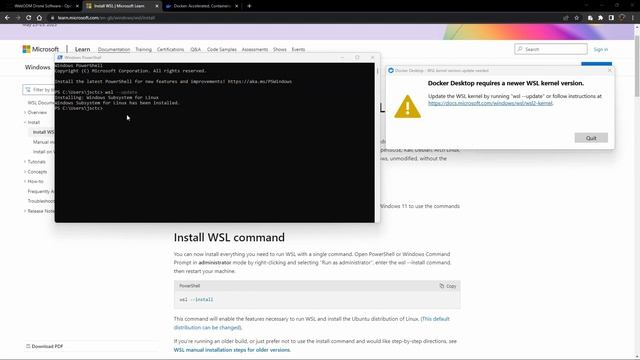Click the Docker Desktop dialog title icon
The height and width of the screenshot is (360, 640).
pos(391,71)
